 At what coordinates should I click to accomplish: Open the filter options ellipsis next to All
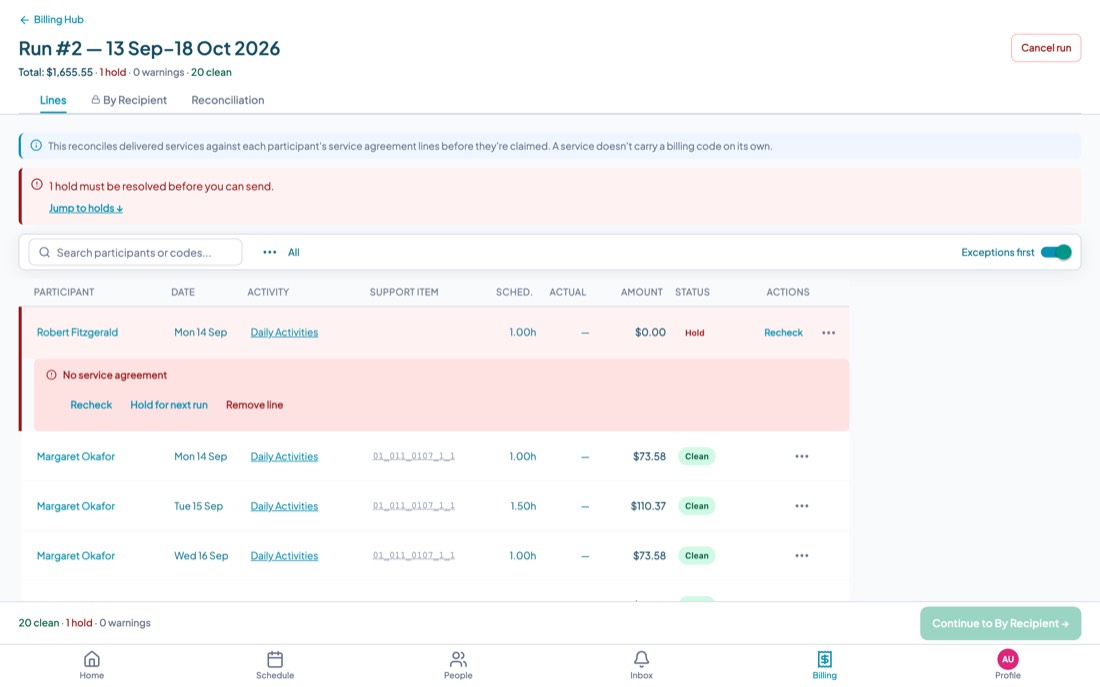pyautogui.click(x=269, y=252)
